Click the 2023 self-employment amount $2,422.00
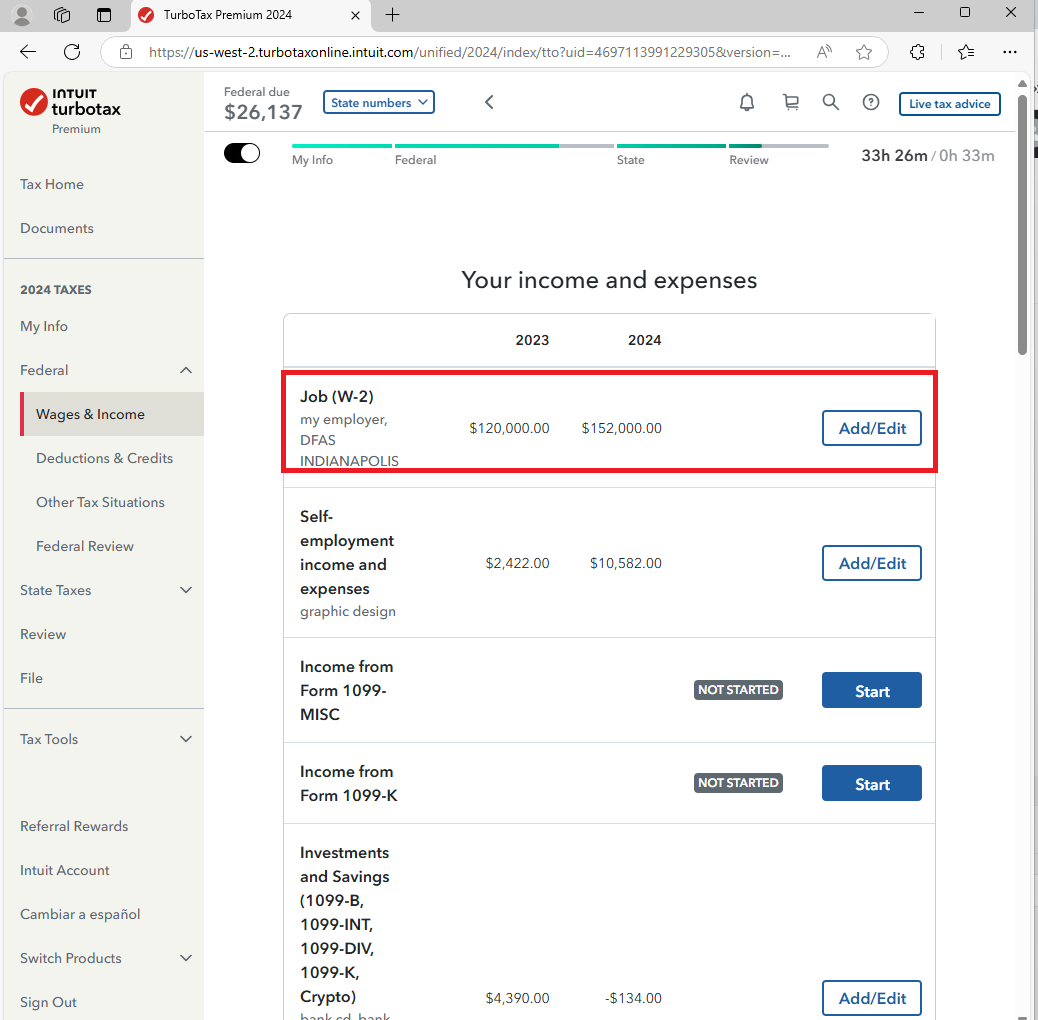1038x1020 pixels. tap(517, 563)
